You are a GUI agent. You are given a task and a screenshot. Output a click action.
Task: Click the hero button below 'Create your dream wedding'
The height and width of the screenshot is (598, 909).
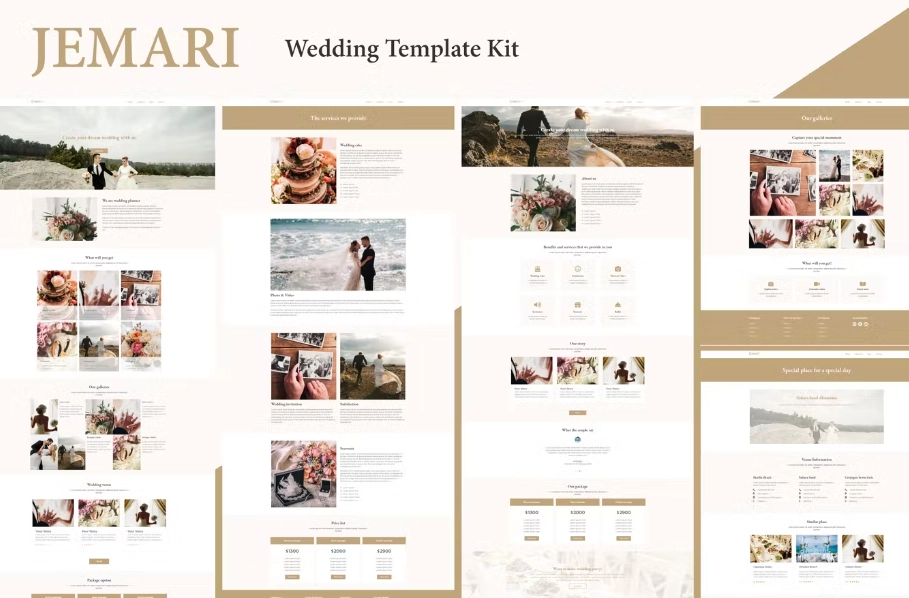[x=99, y=149]
